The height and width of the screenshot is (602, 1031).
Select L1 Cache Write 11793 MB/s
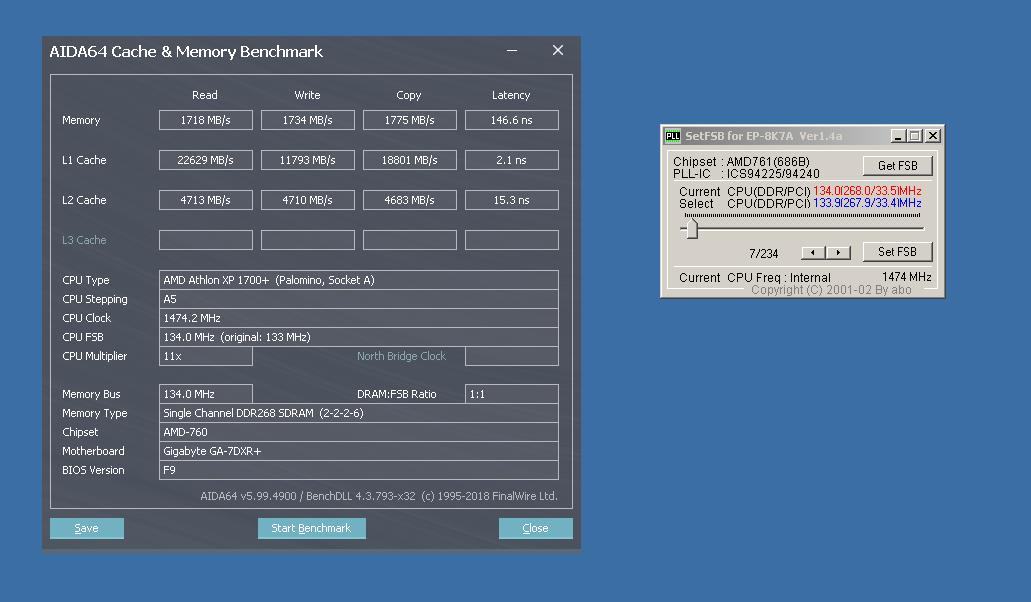point(308,160)
